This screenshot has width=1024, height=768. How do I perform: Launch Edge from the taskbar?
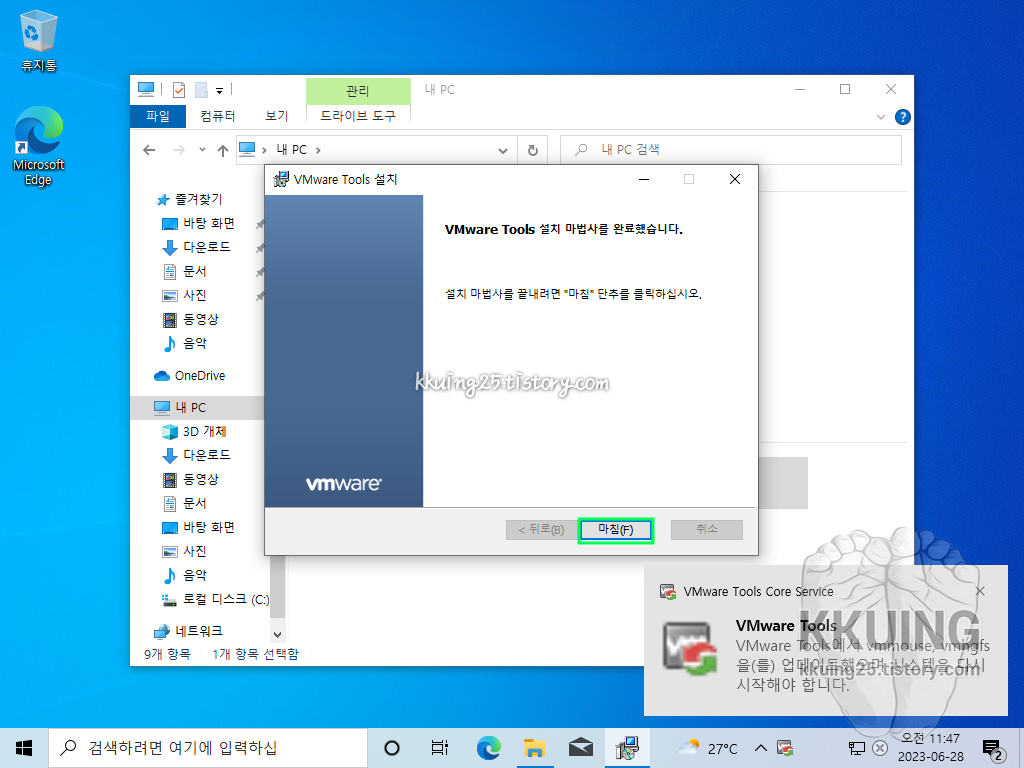pyautogui.click(x=488, y=748)
